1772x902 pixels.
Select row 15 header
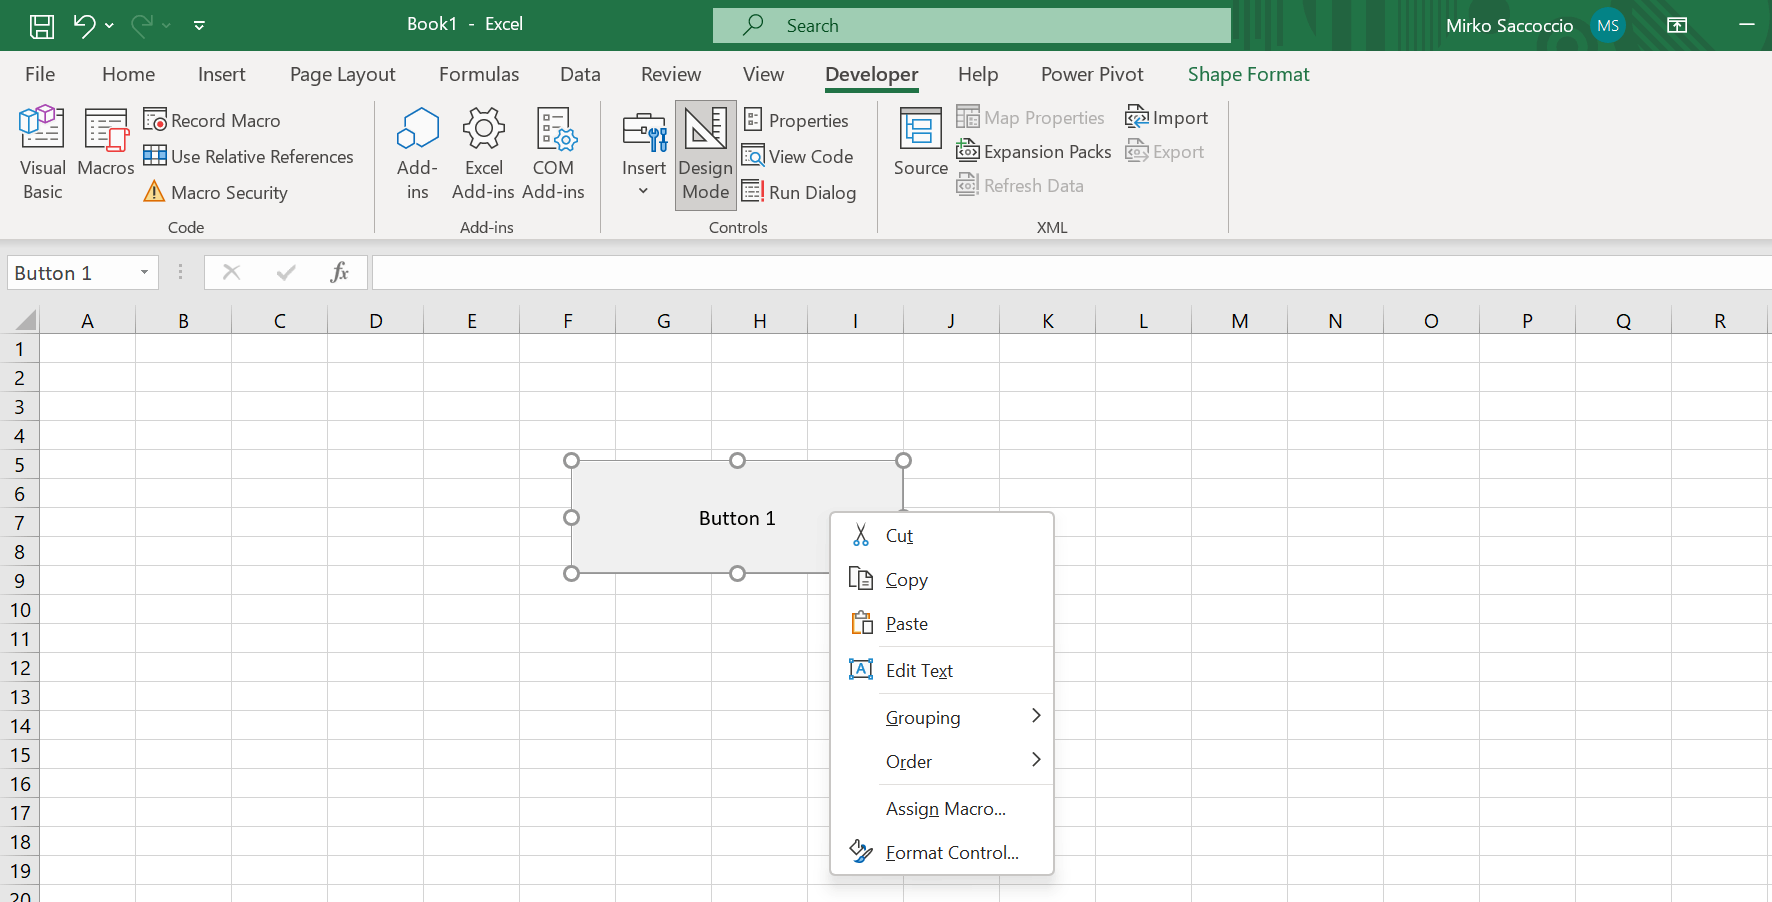pos(19,755)
